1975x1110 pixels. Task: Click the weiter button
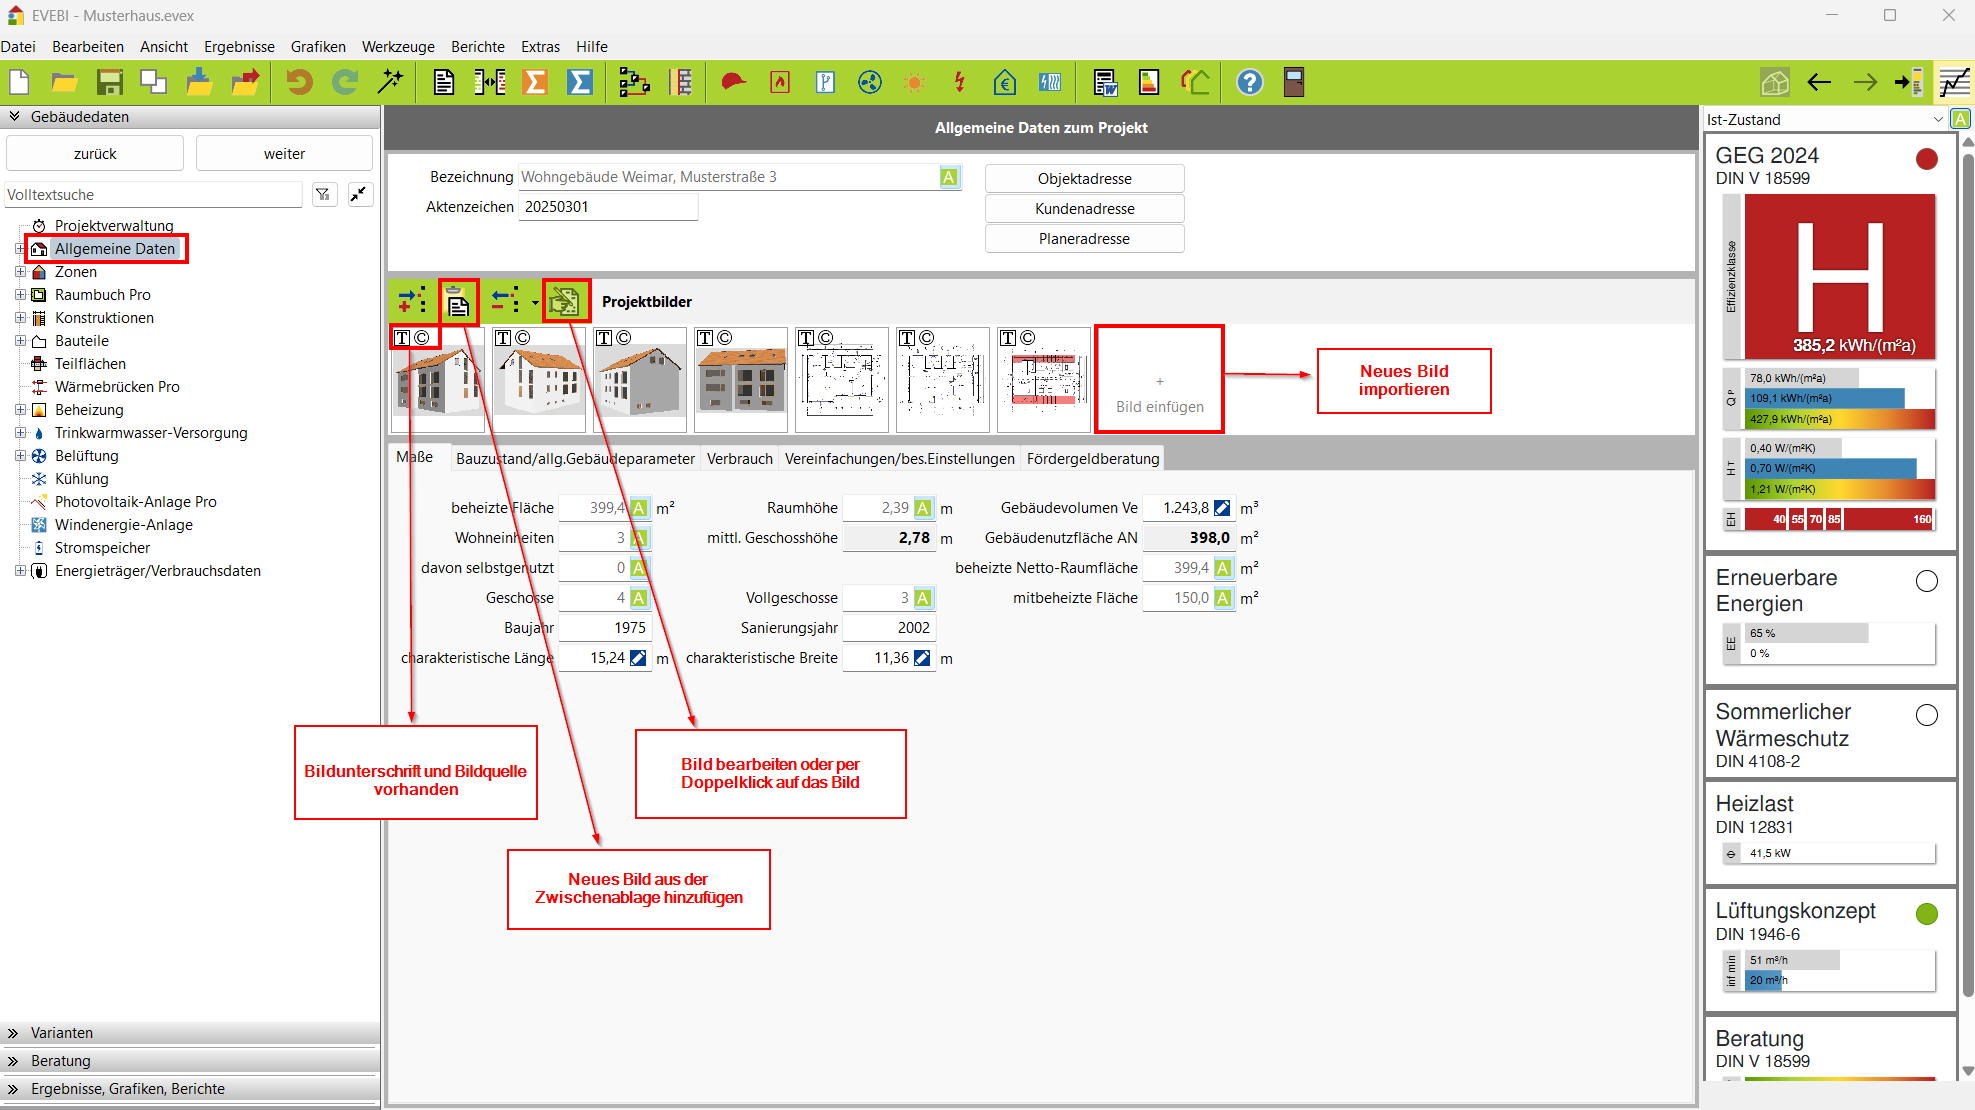pyautogui.click(x=284, y=154)
